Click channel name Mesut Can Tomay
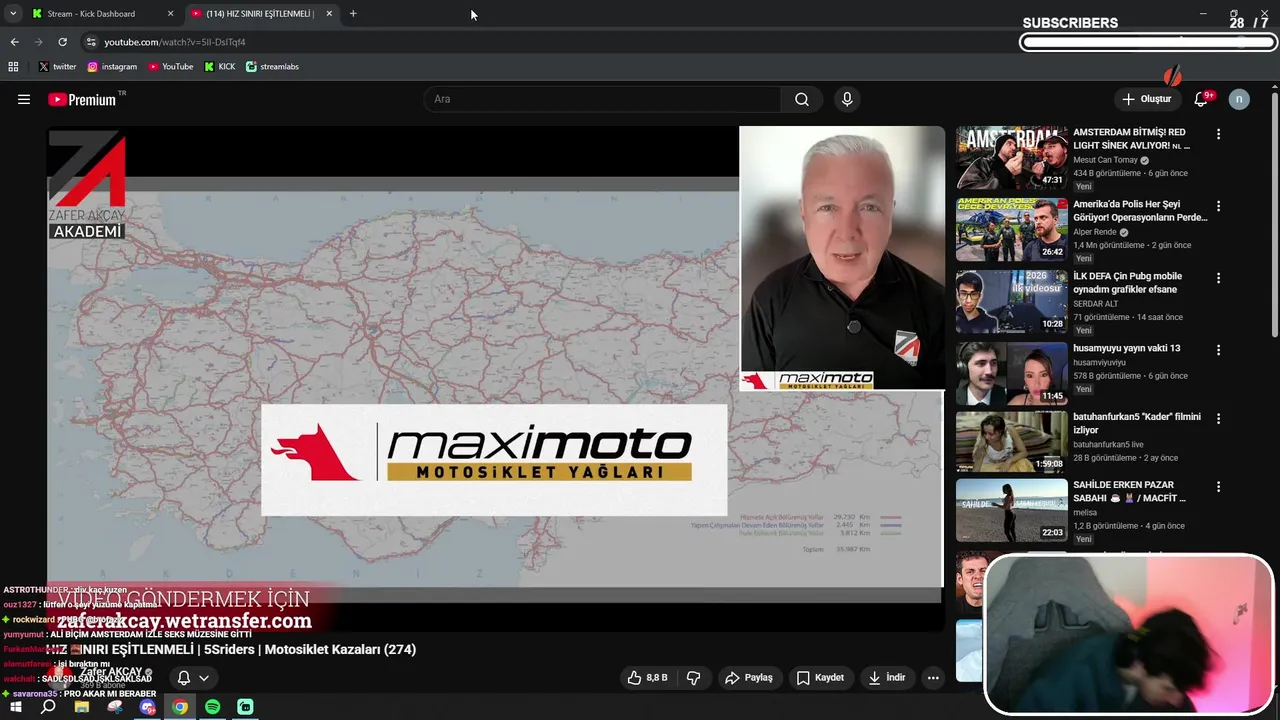 (1105, 160)
